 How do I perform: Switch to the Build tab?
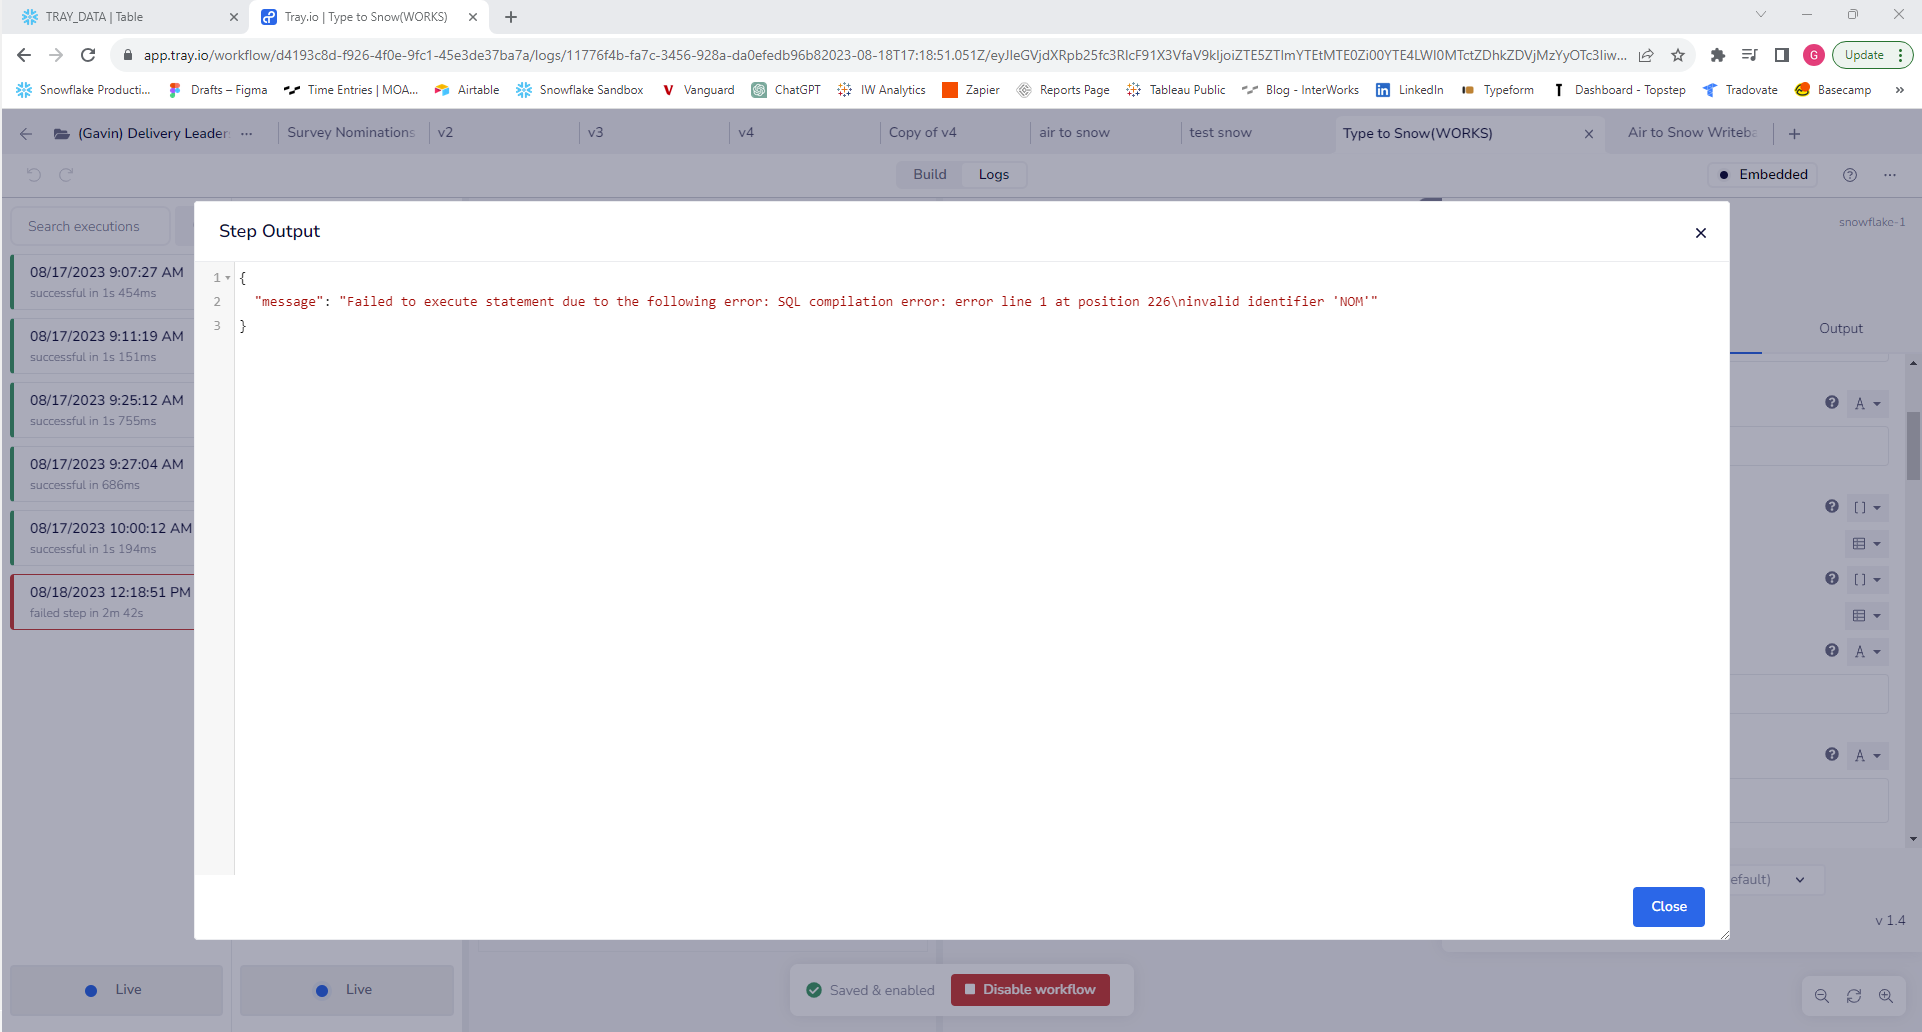click(x=929, y=174)
